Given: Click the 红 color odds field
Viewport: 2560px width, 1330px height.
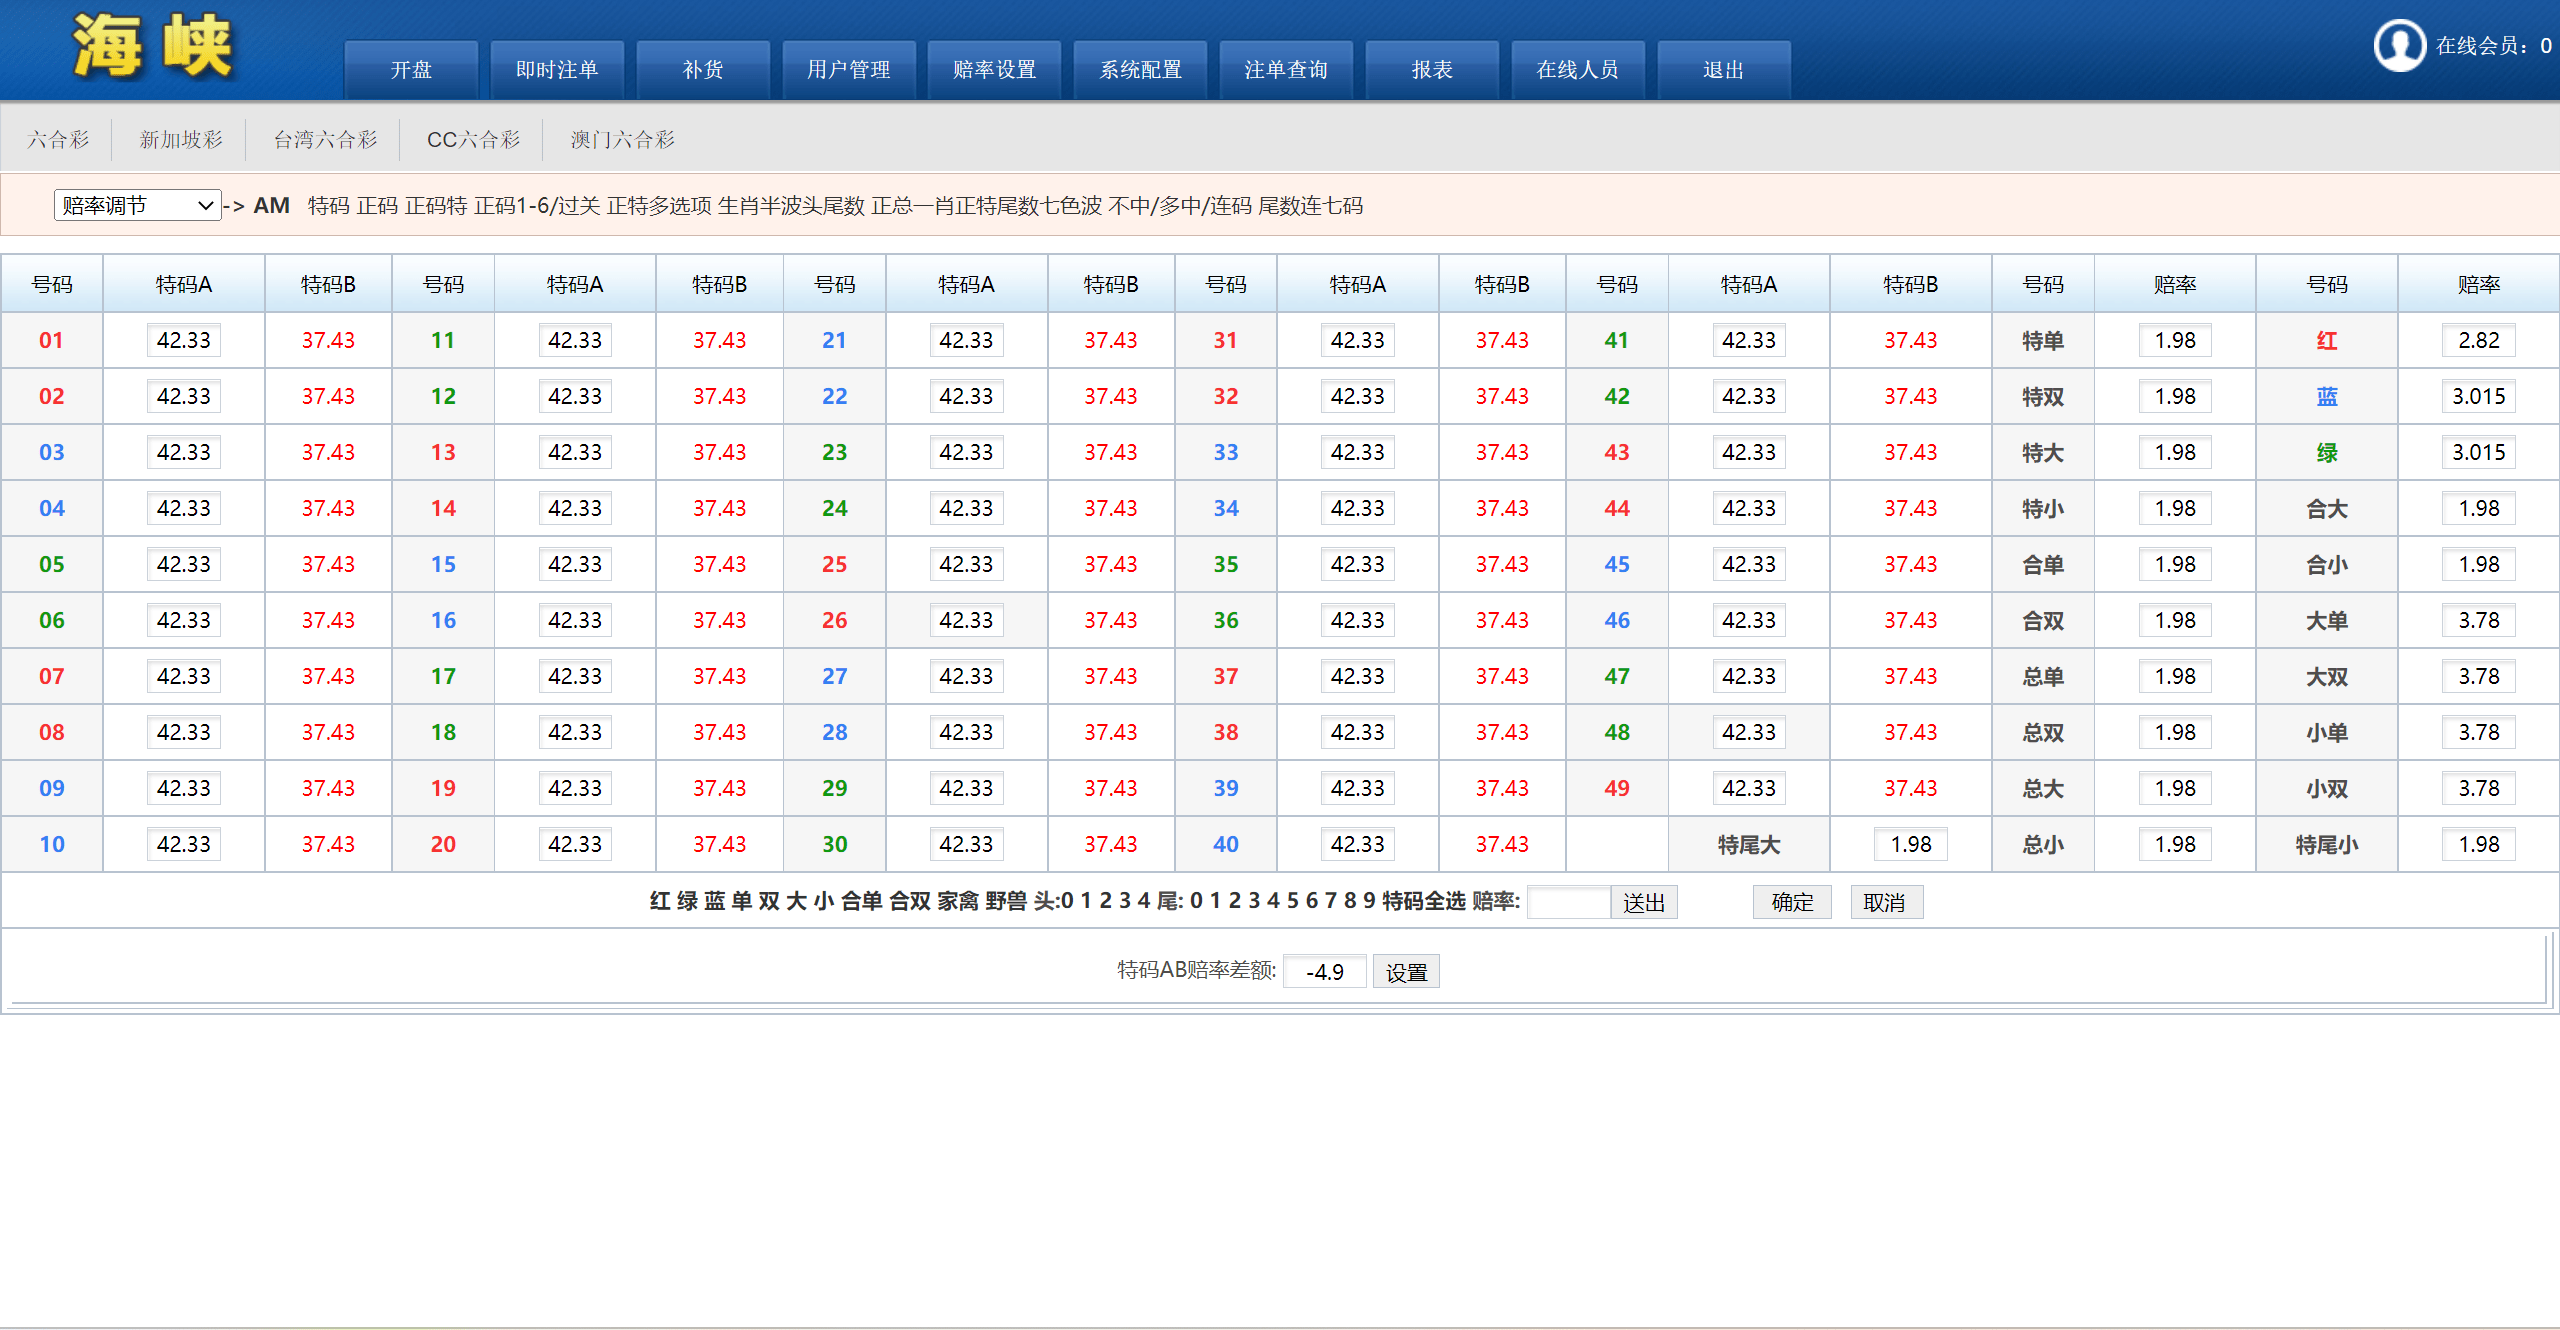Looking at the screenshot, I should [2478, 340].
